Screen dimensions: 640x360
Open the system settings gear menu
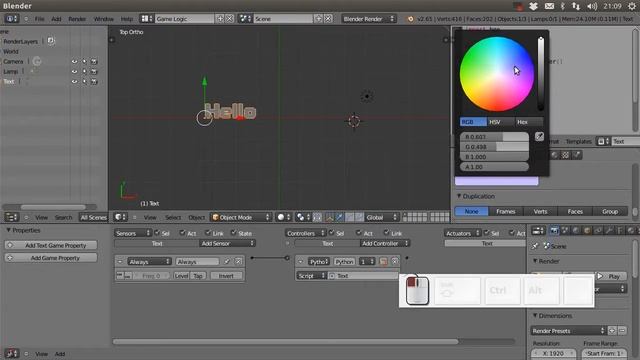tap(632, 6)
